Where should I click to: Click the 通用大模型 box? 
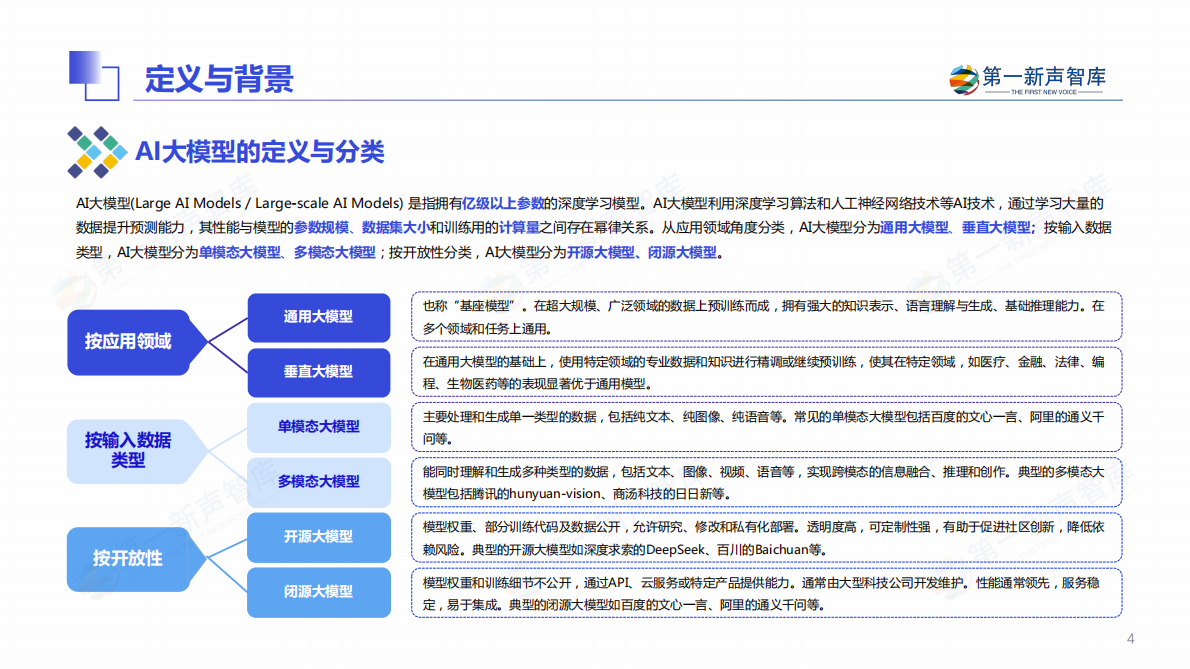click(x=318, y=317)
